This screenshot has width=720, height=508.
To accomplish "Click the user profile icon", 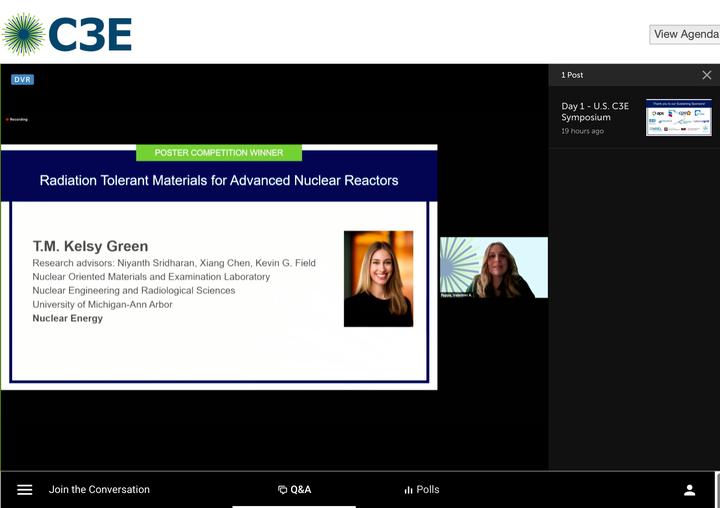I will (x=689, y=490).
